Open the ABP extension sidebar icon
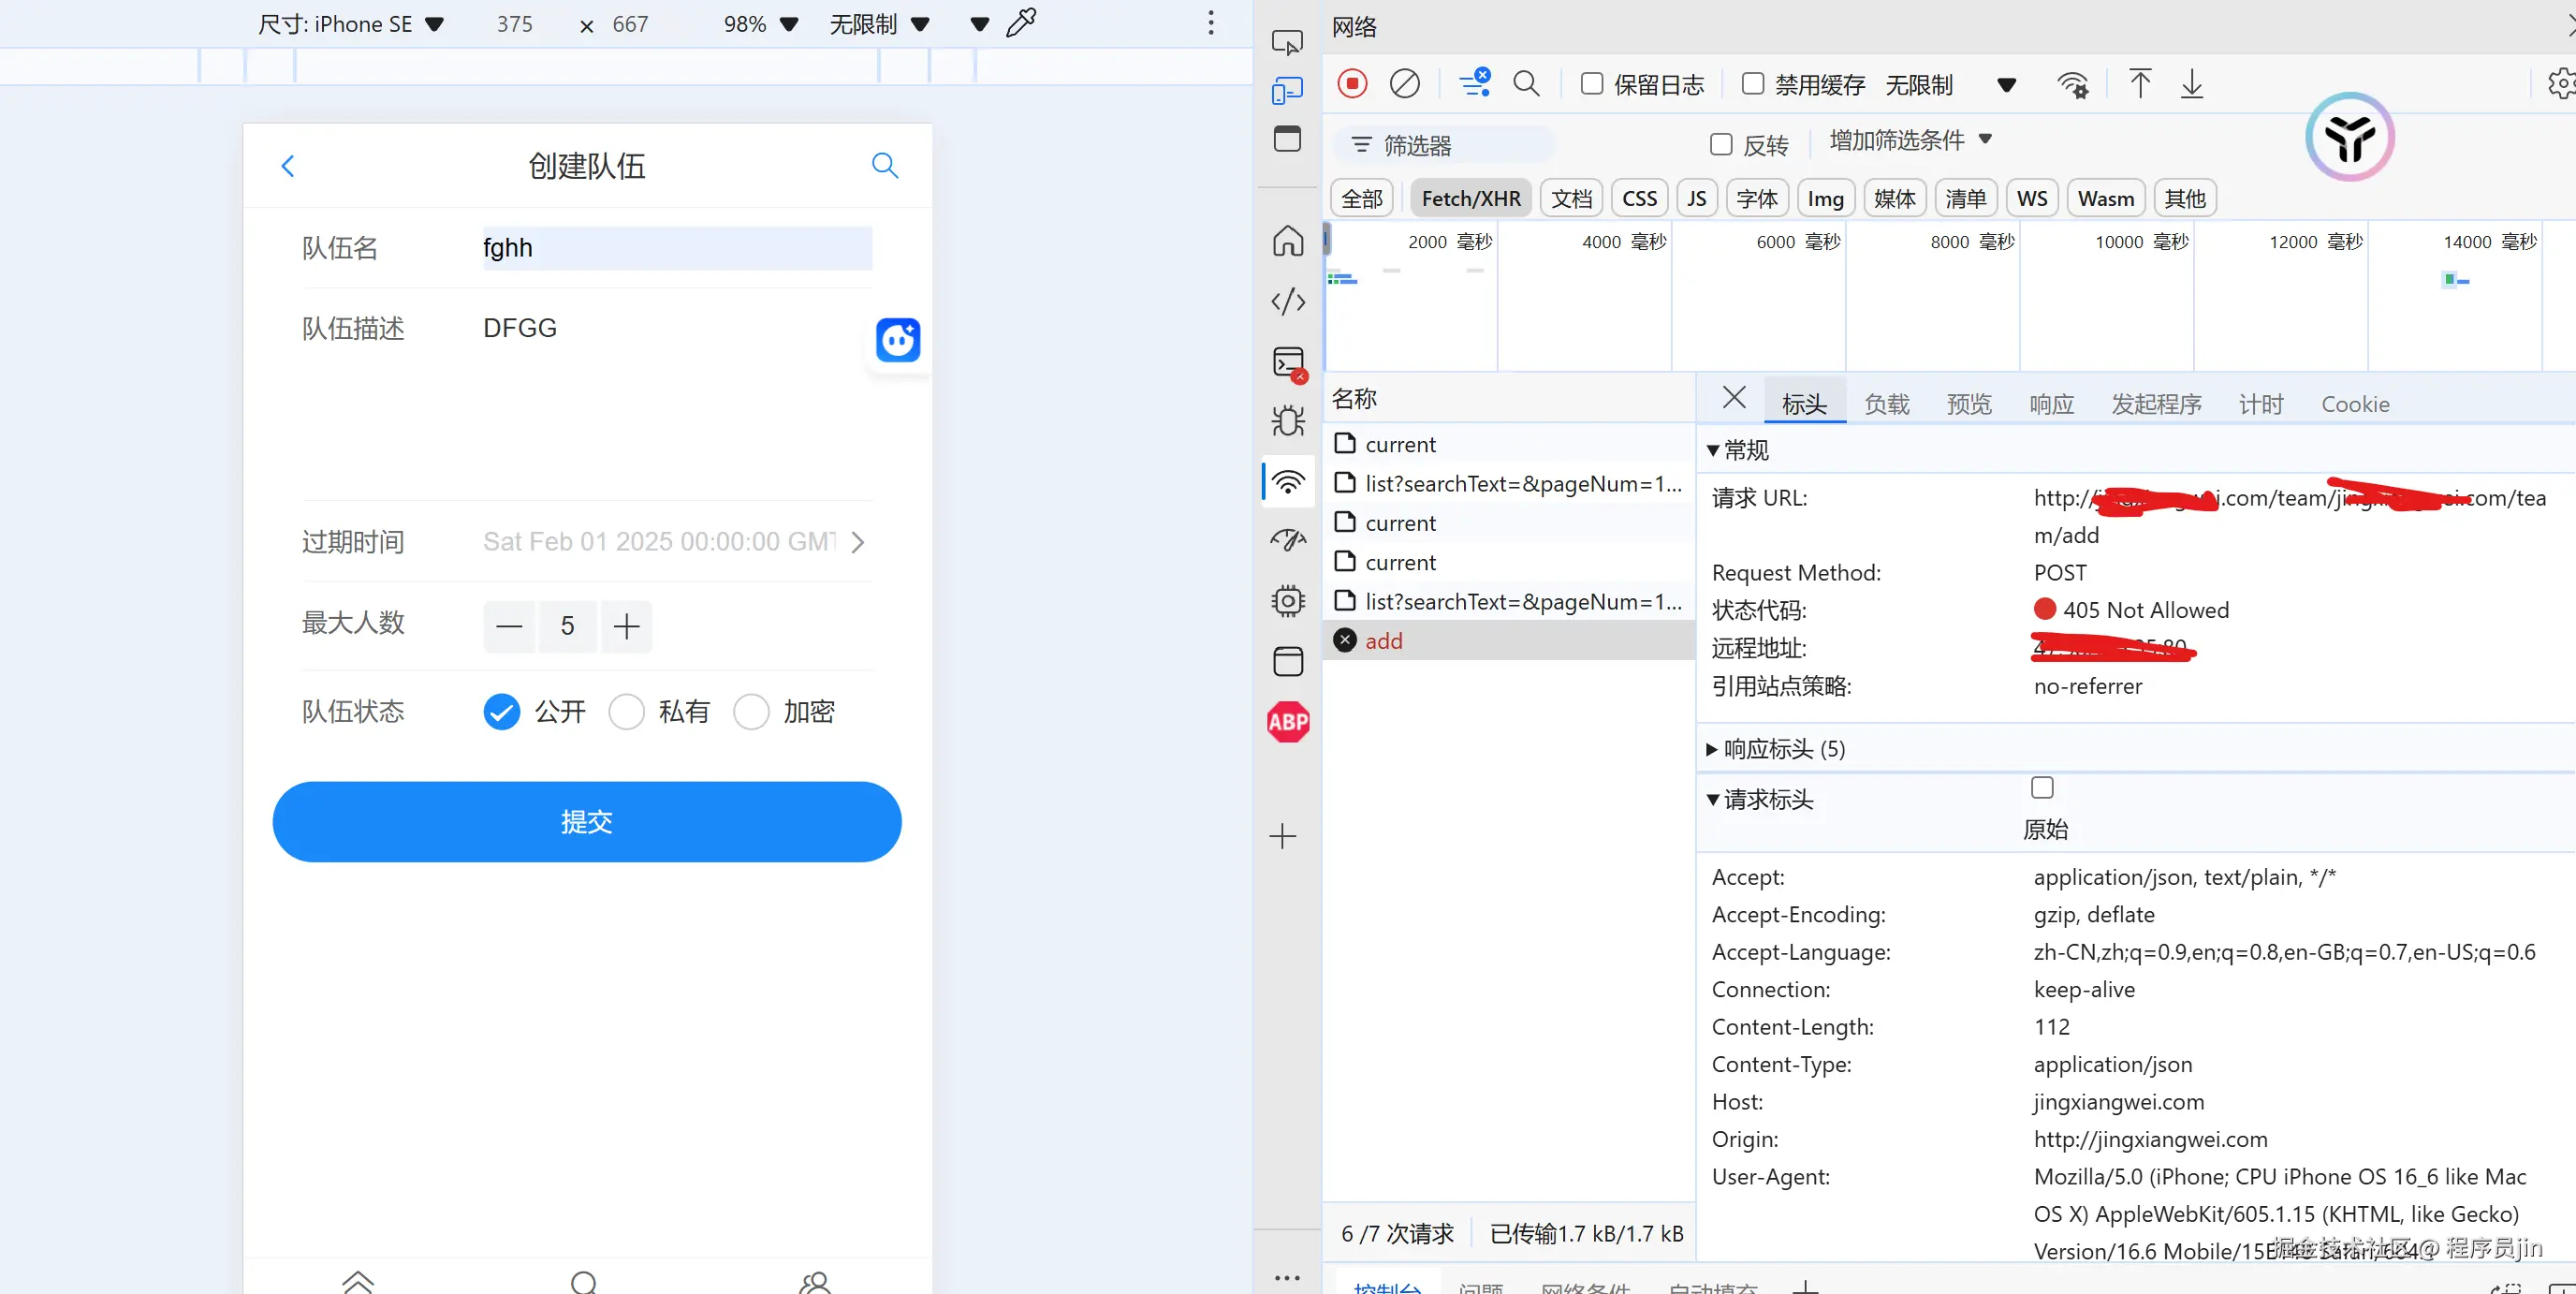2576x1294 pixels. (x=1288, y=721)
